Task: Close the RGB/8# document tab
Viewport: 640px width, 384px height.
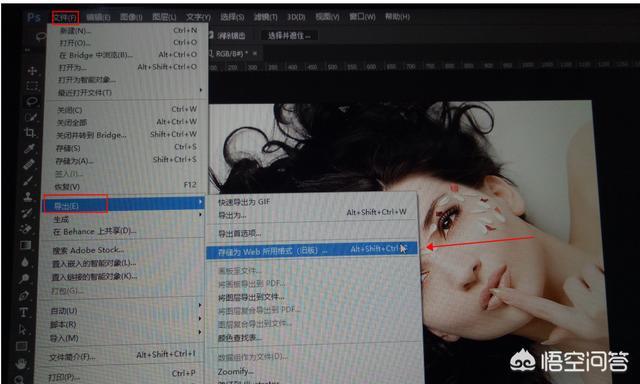Action: [255, 53]
